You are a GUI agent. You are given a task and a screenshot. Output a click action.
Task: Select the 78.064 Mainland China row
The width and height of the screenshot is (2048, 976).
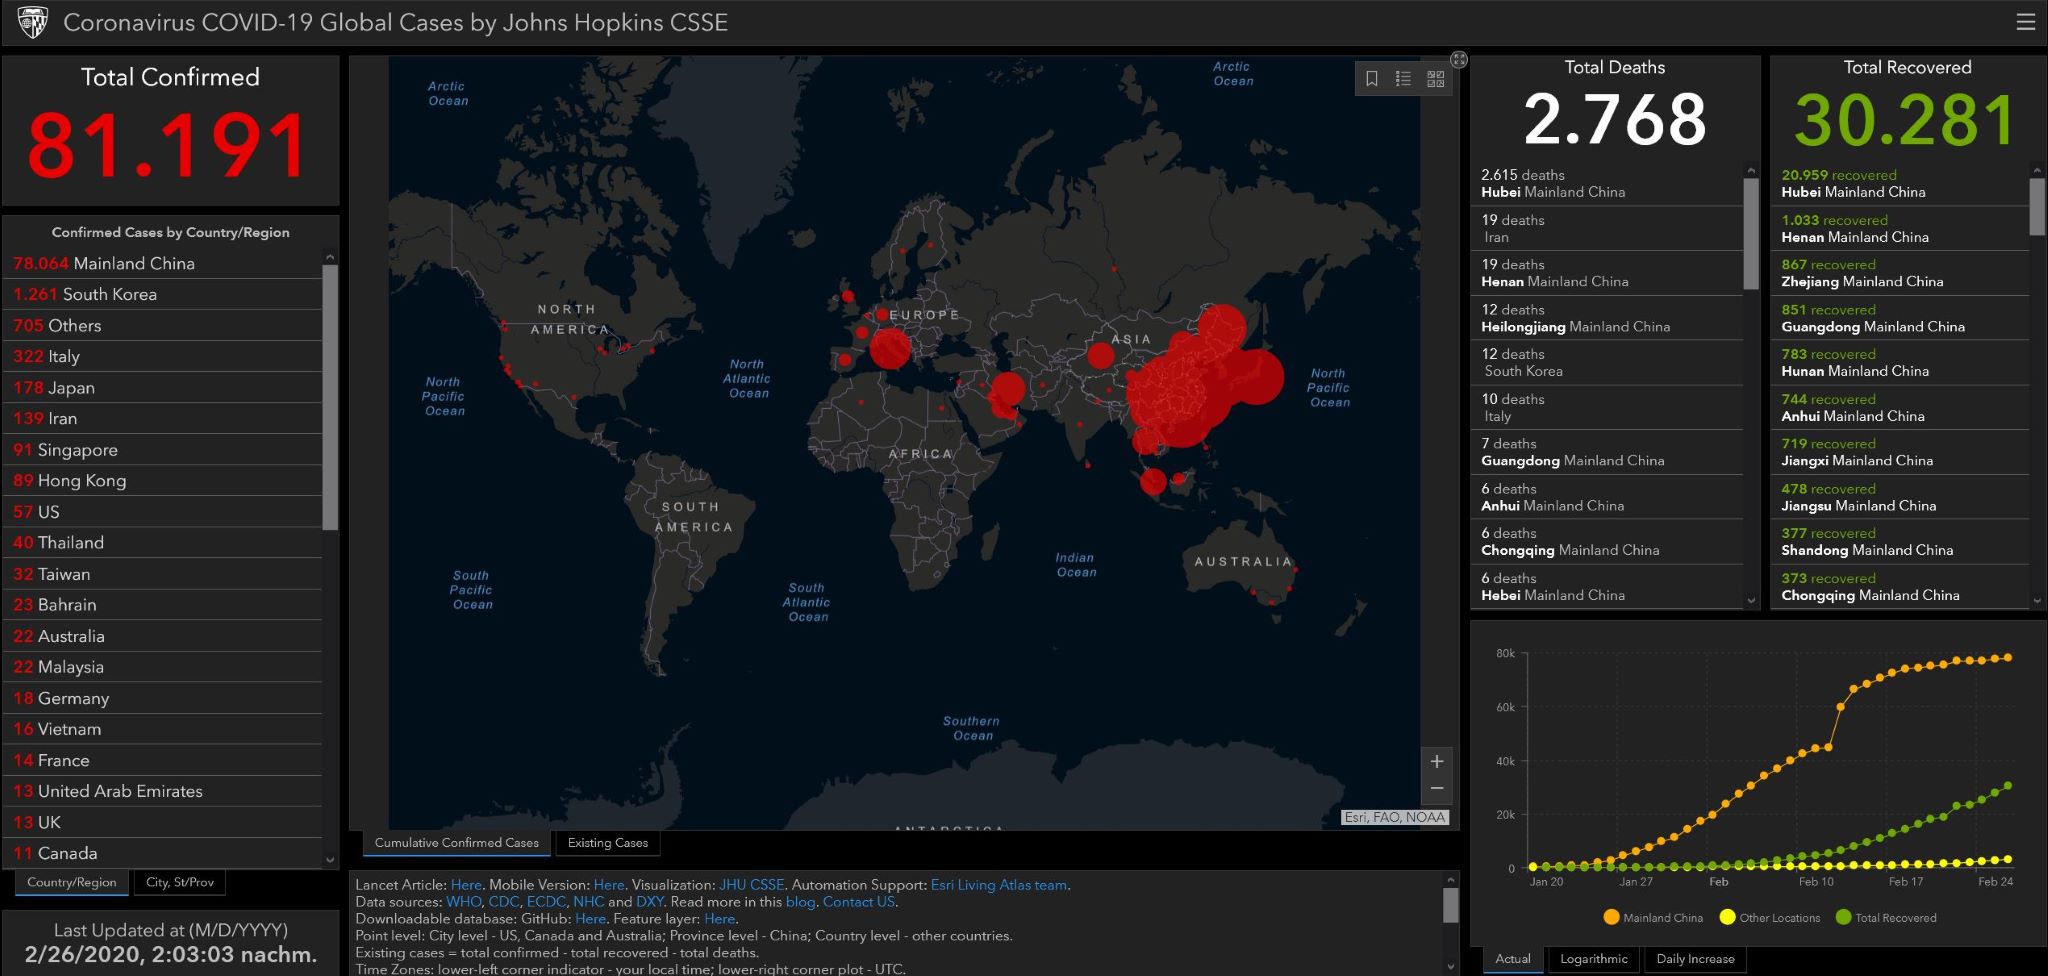pos(163,263)
